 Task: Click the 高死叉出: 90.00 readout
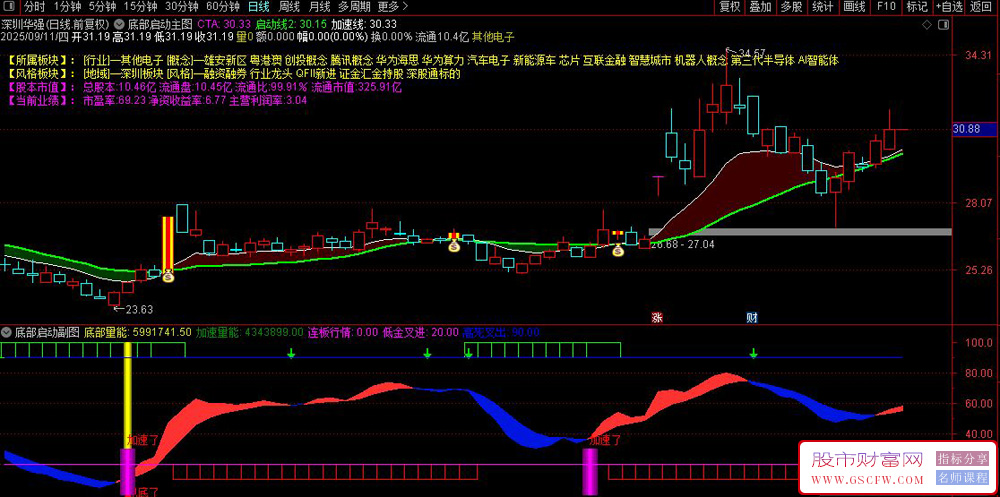tap(501, 332)
